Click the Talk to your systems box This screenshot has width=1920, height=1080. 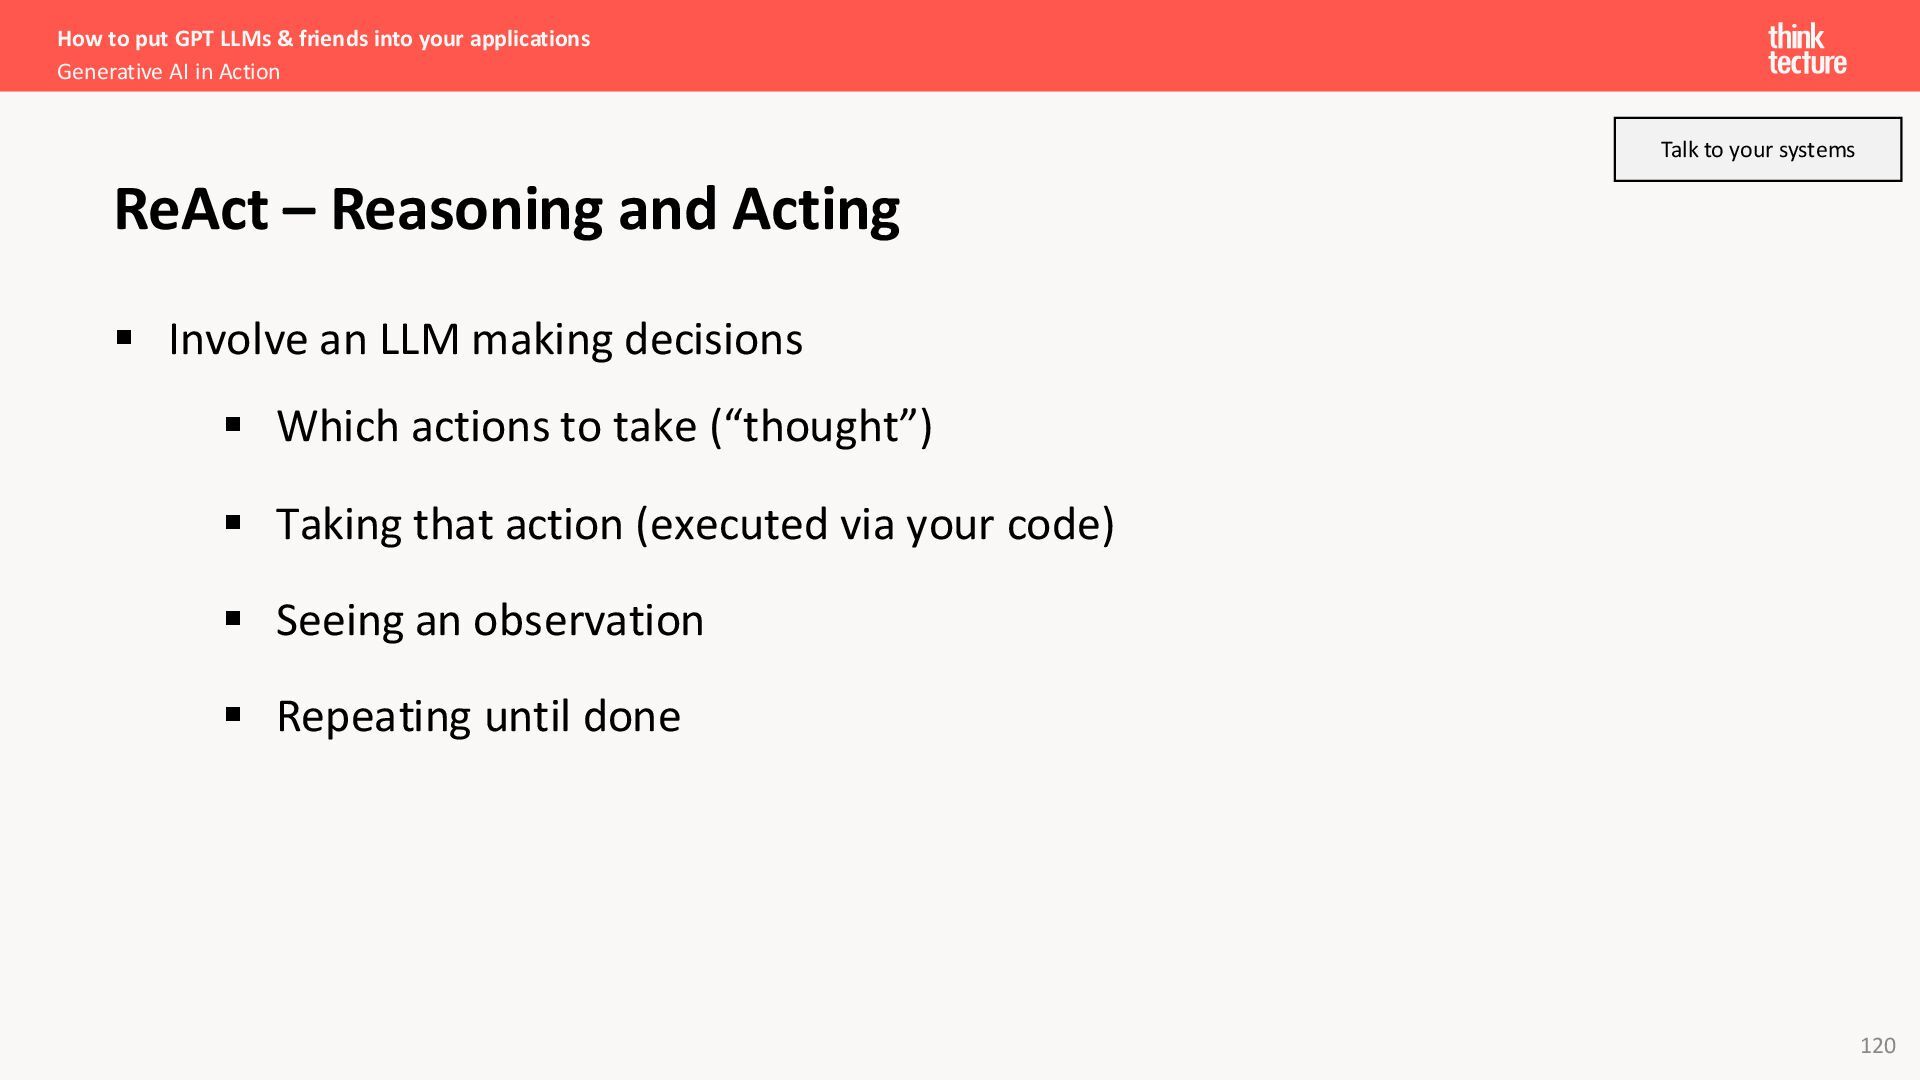pyautogui.click(x=1757, y=149)
